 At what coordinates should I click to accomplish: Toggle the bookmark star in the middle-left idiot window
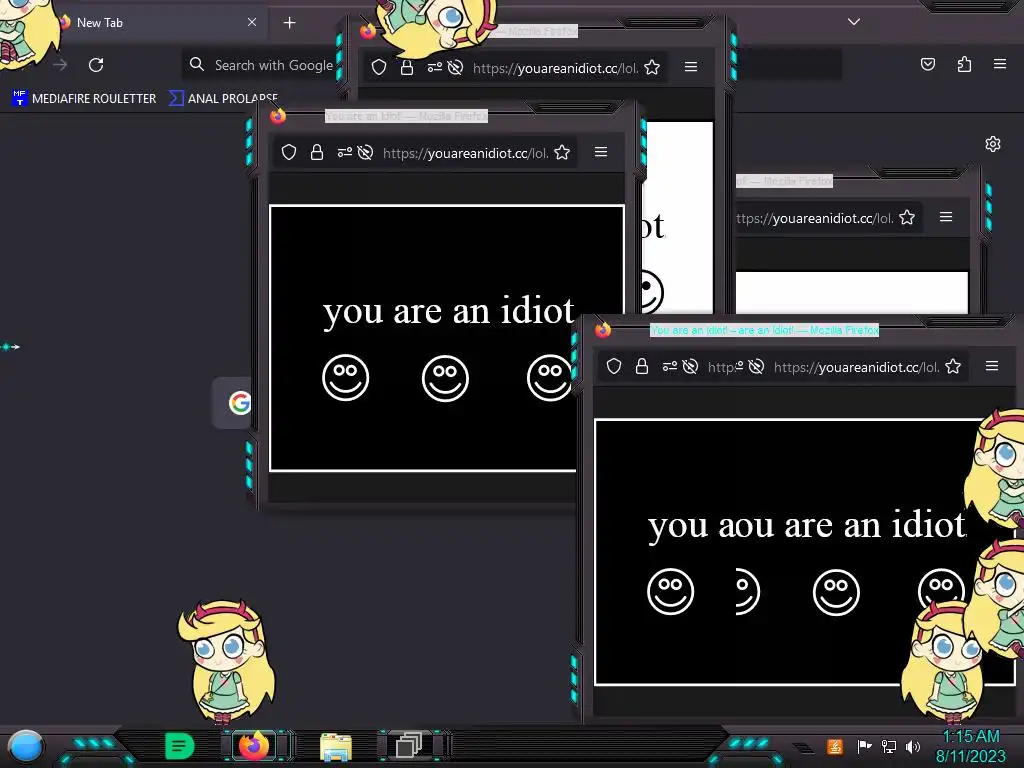tap(562, 152)
